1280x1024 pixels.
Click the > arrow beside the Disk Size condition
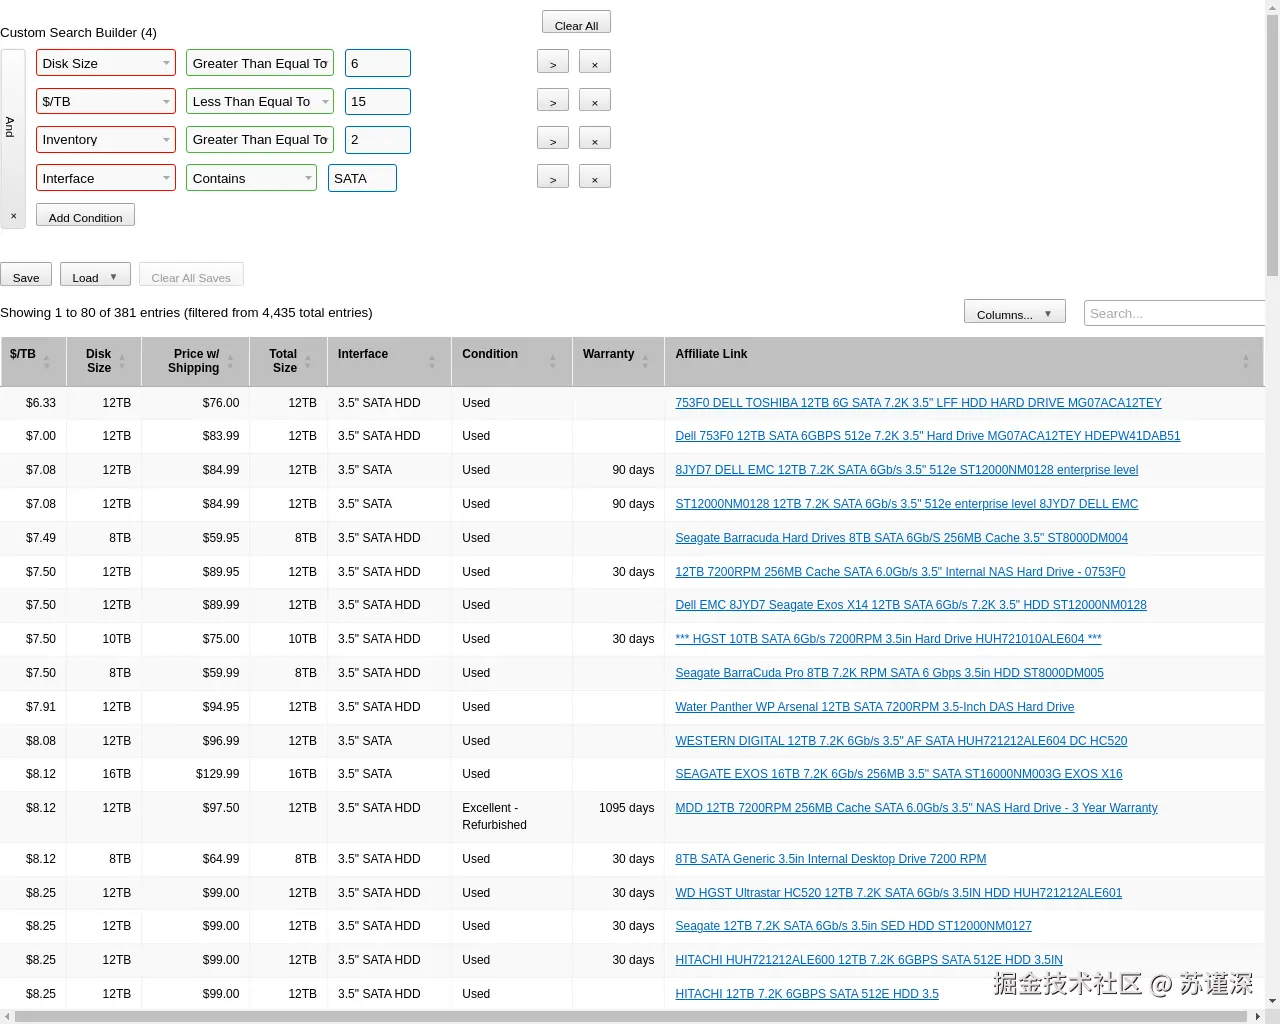point(553,61)
